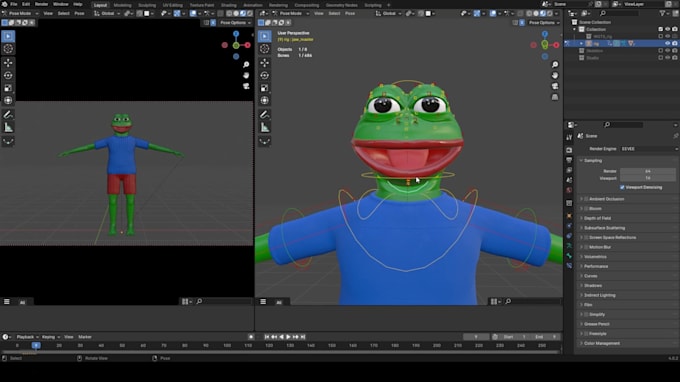The image size is (680, 382).
Task: Select the Select Box tool in right viewport
Action: coord(265,36)
